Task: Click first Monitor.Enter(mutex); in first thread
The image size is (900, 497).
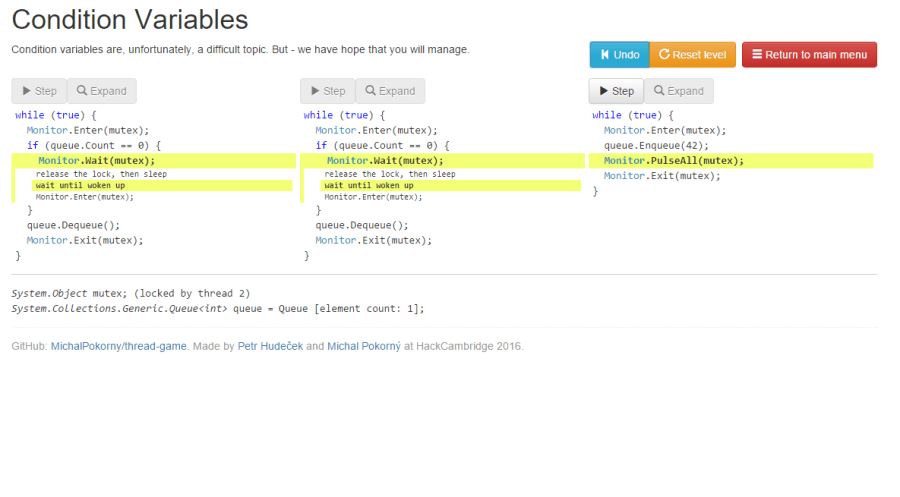Action: pyautogui.click(x=88, y=130)
